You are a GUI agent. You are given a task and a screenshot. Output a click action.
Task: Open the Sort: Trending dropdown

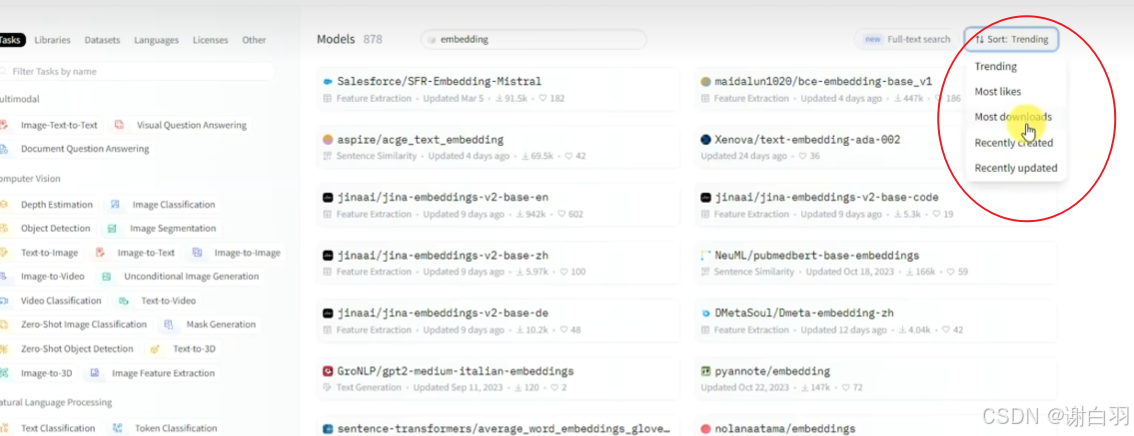1011,40
